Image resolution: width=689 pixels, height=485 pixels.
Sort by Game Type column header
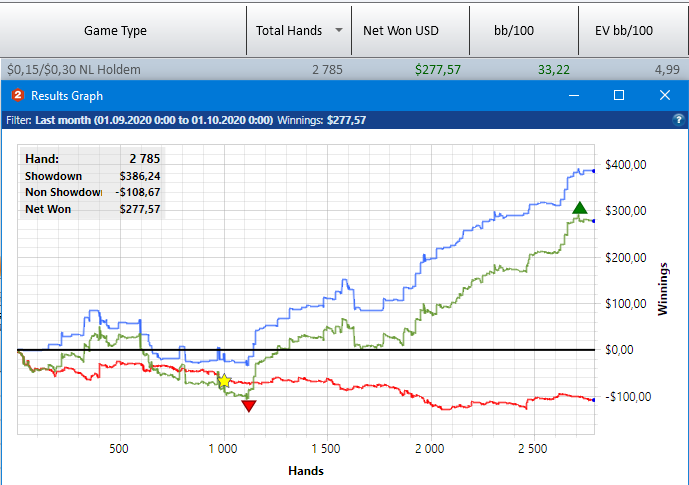(x=123, y=30)
